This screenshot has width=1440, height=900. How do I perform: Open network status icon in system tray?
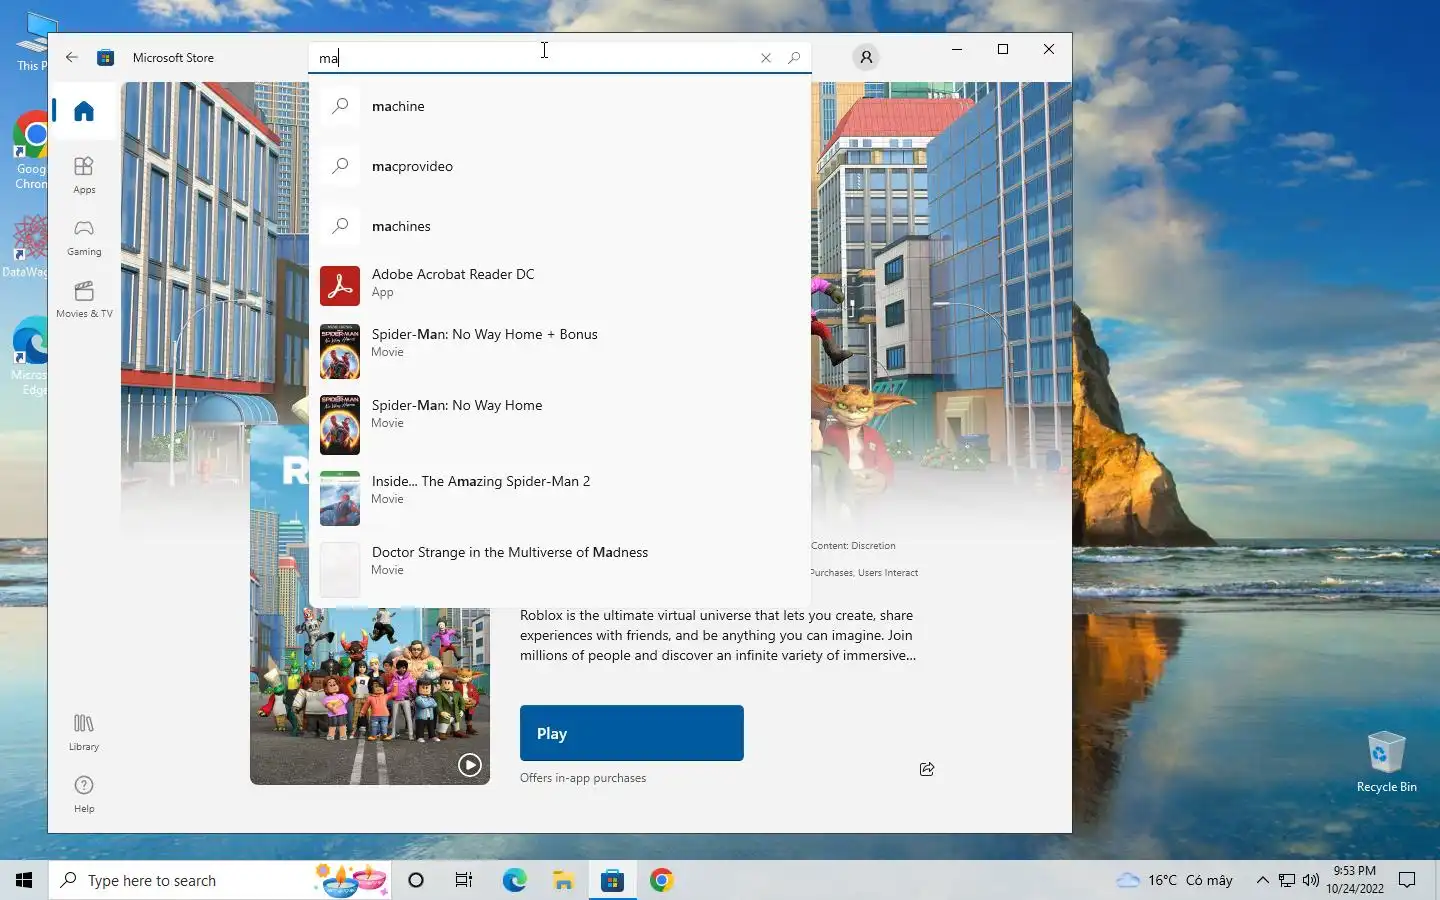[1287, 880]
